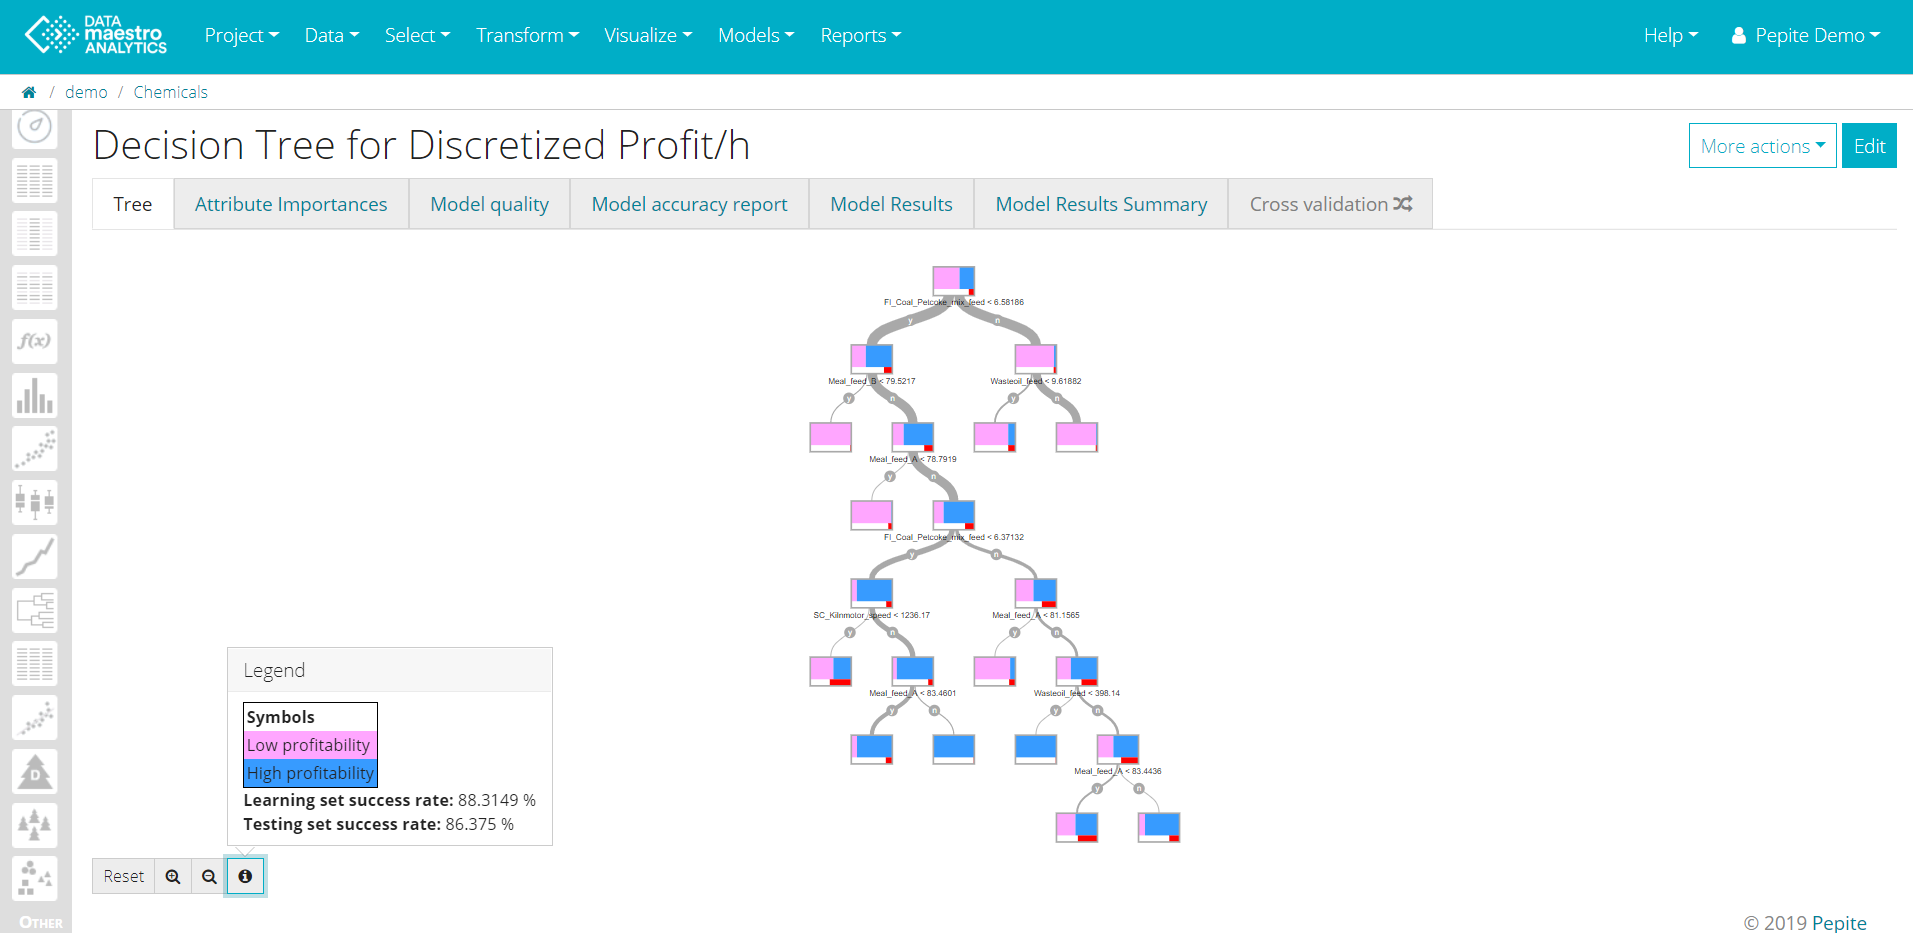
Task: Click the zoom in magnifier button
Action: (173, 876)
